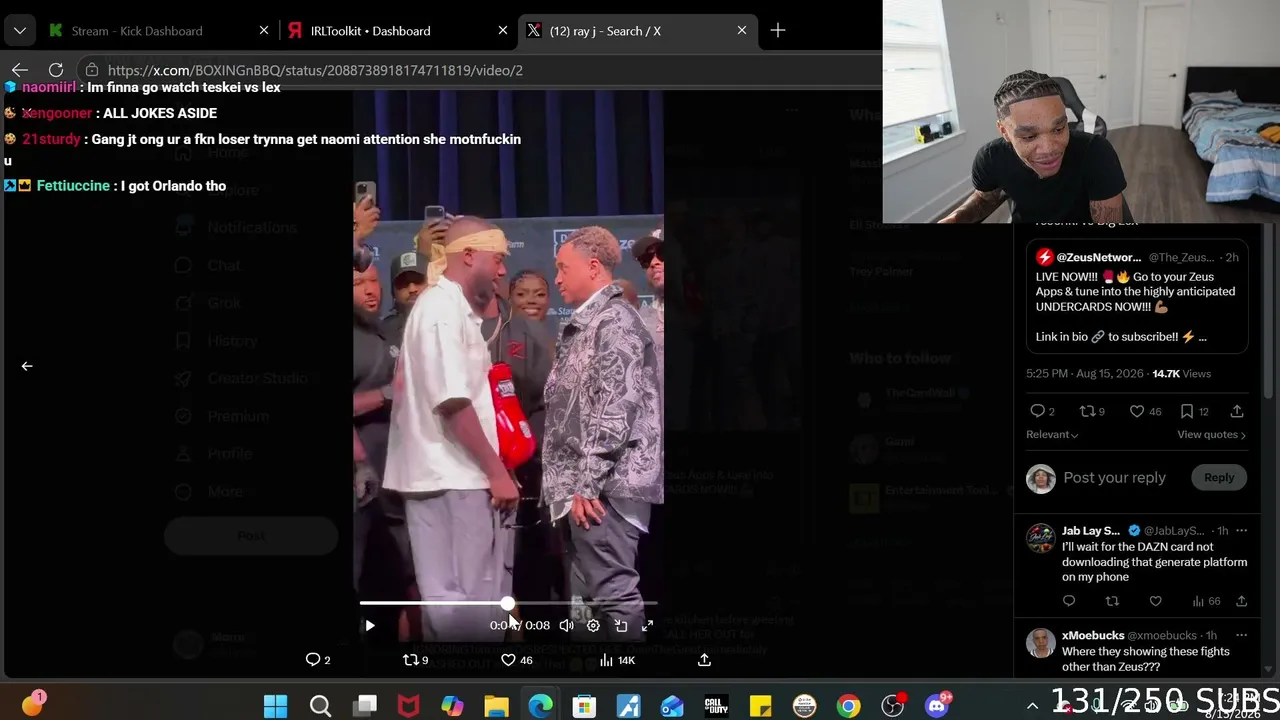Close the IRLToolkit Dashboard tab

point(503,31)
